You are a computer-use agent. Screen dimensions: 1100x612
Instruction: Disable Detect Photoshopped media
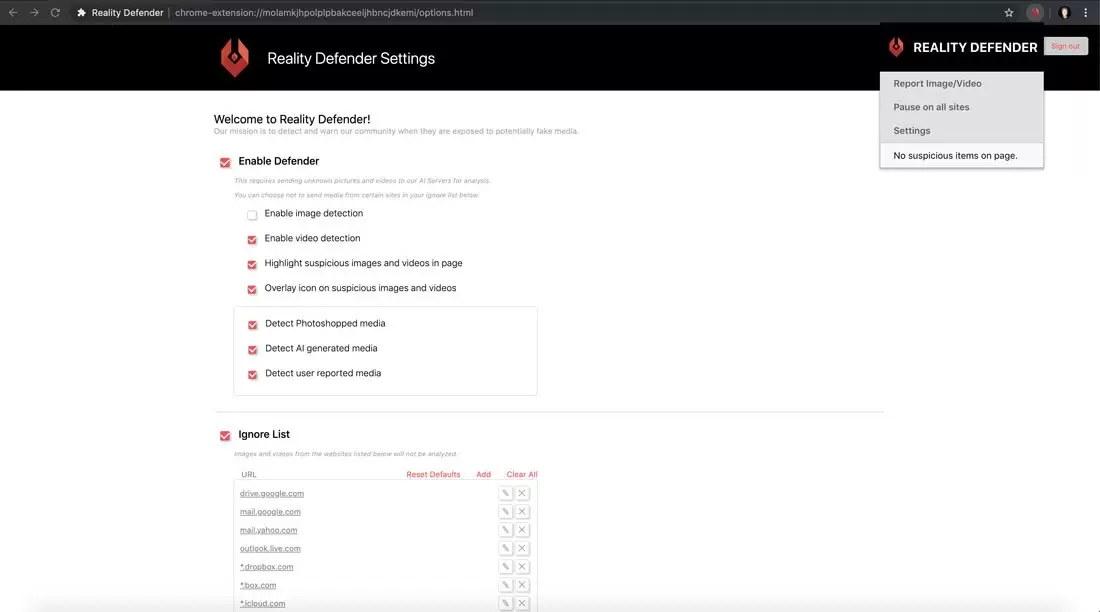click(x=253, y=325)
